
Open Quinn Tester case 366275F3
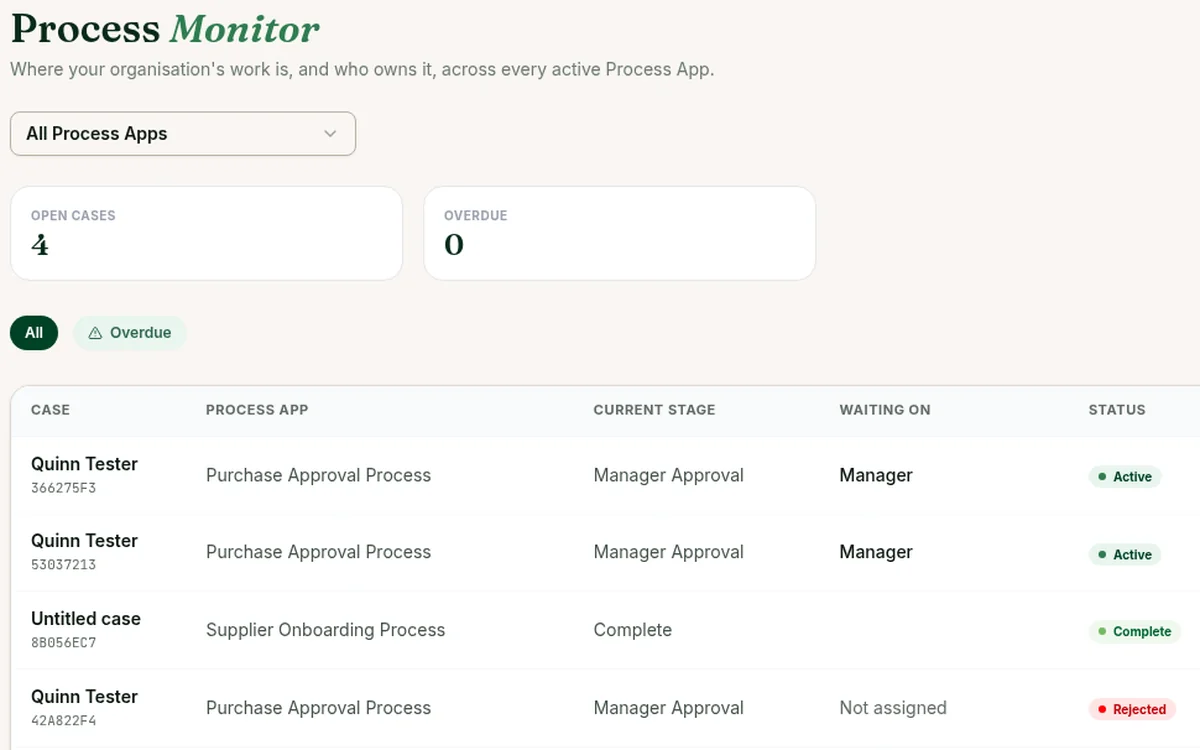point(84,464)
